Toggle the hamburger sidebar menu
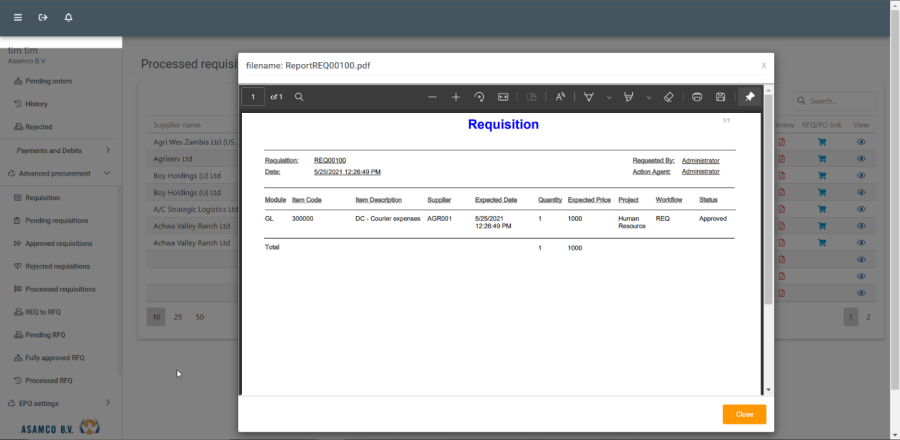The height and width of the screenshot is (440, 900). [17, 17]
